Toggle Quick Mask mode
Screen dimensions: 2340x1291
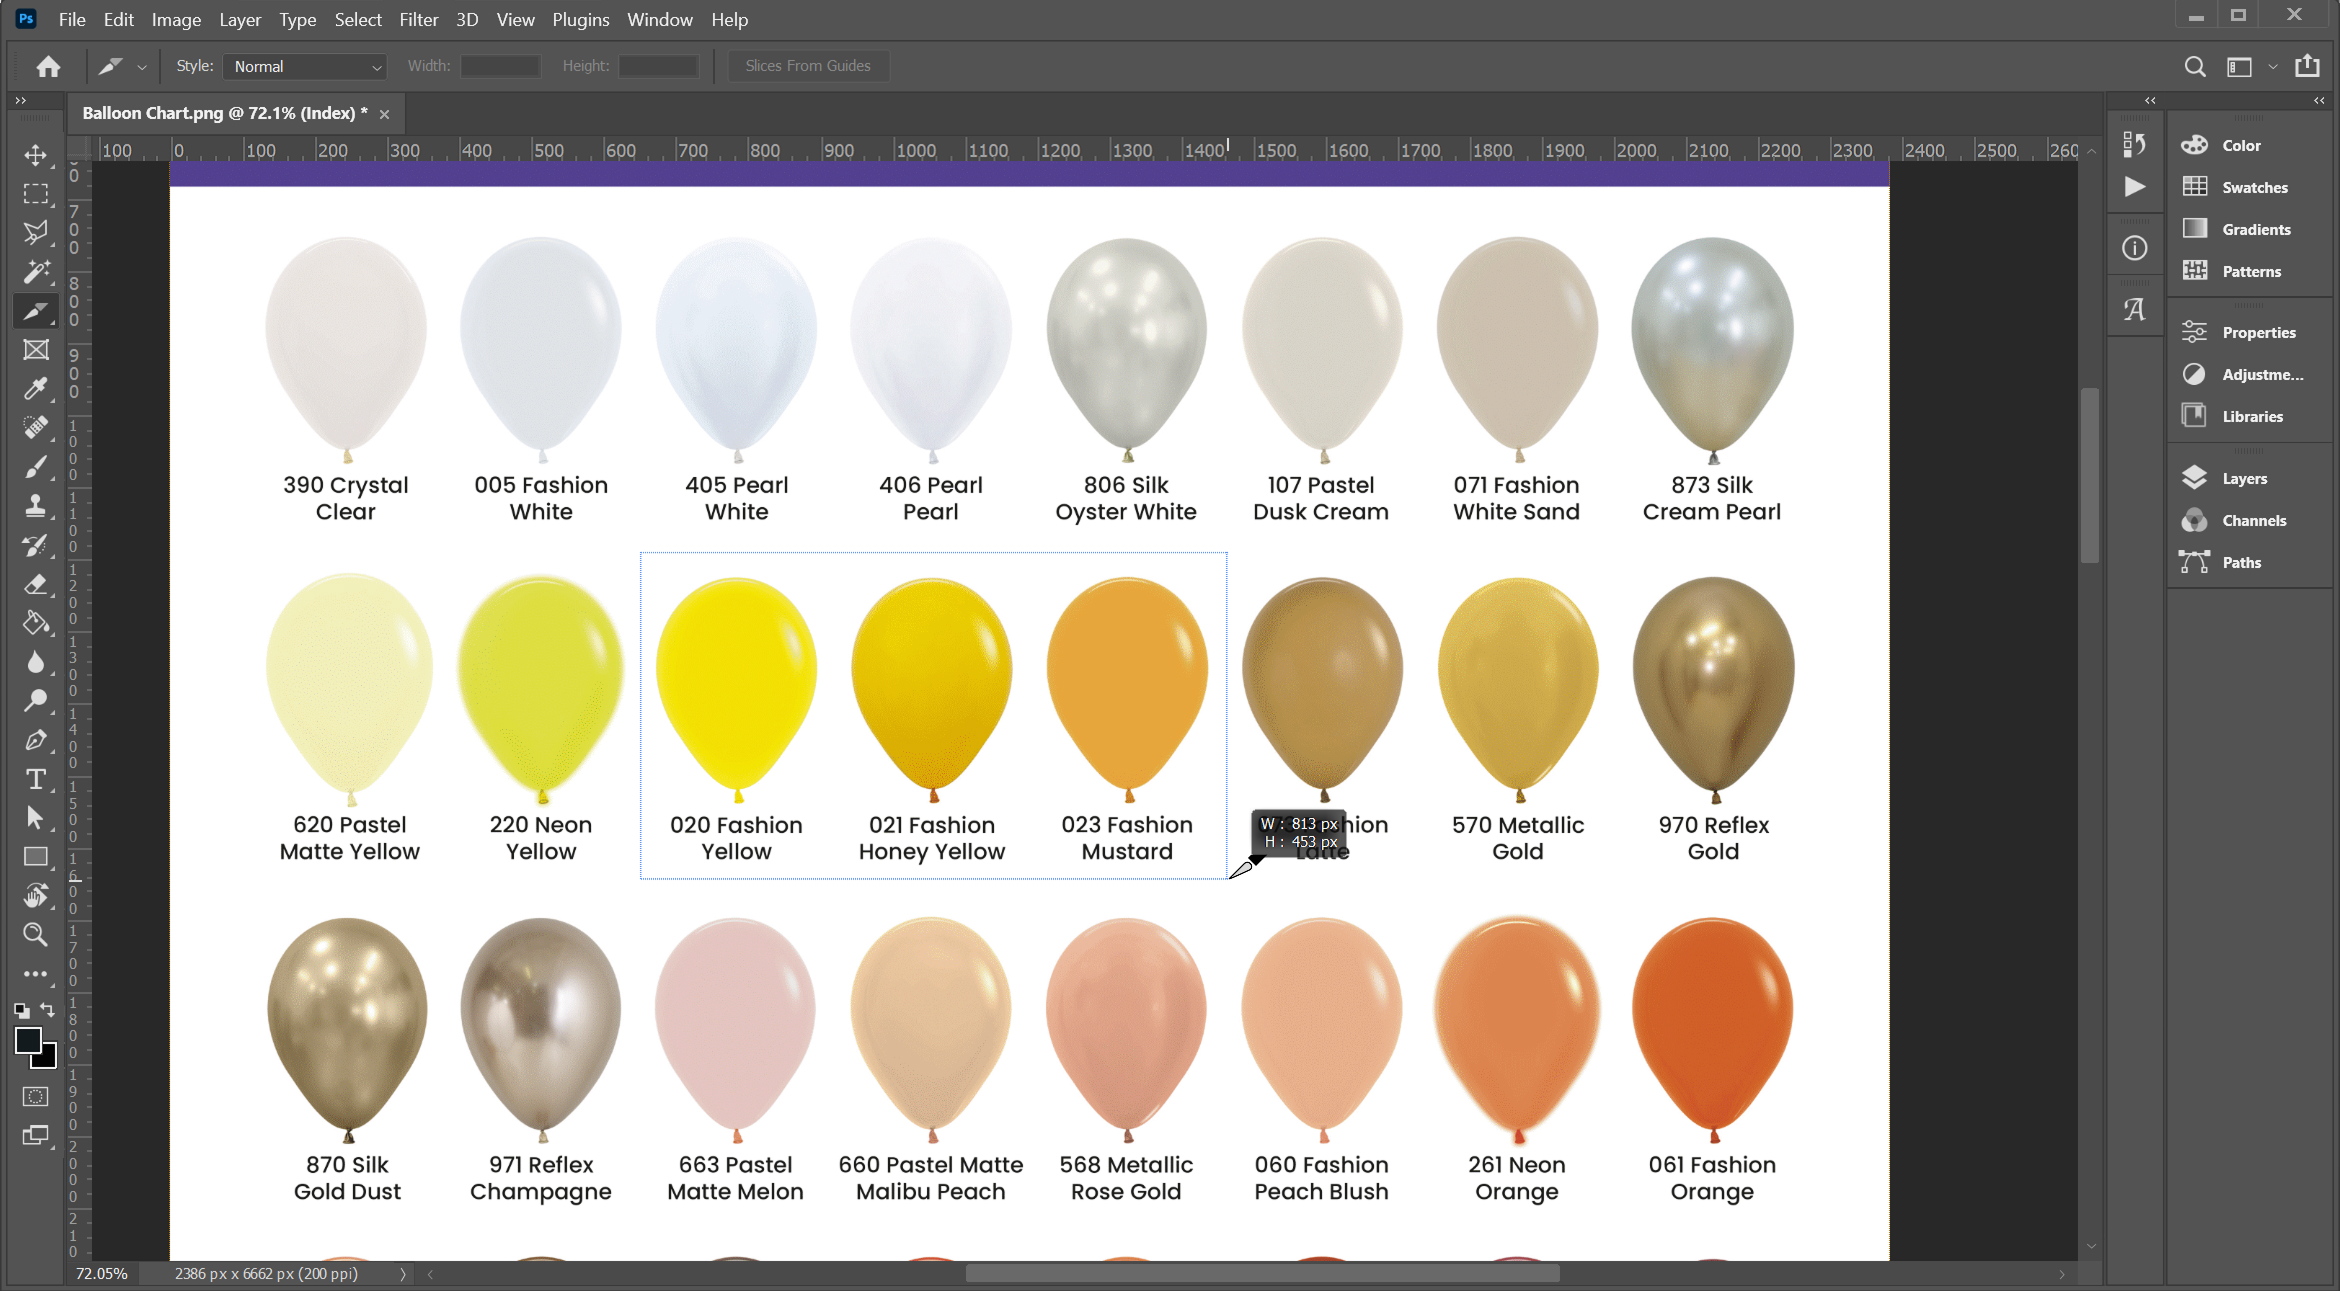tap(36, 1097)
